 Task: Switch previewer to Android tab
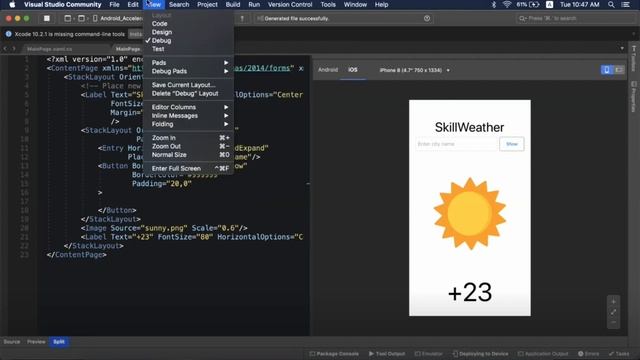click(x=328, y=70)
